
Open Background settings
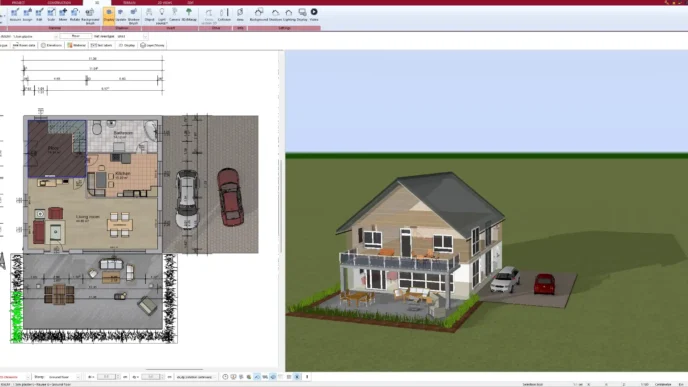(258, 14)
